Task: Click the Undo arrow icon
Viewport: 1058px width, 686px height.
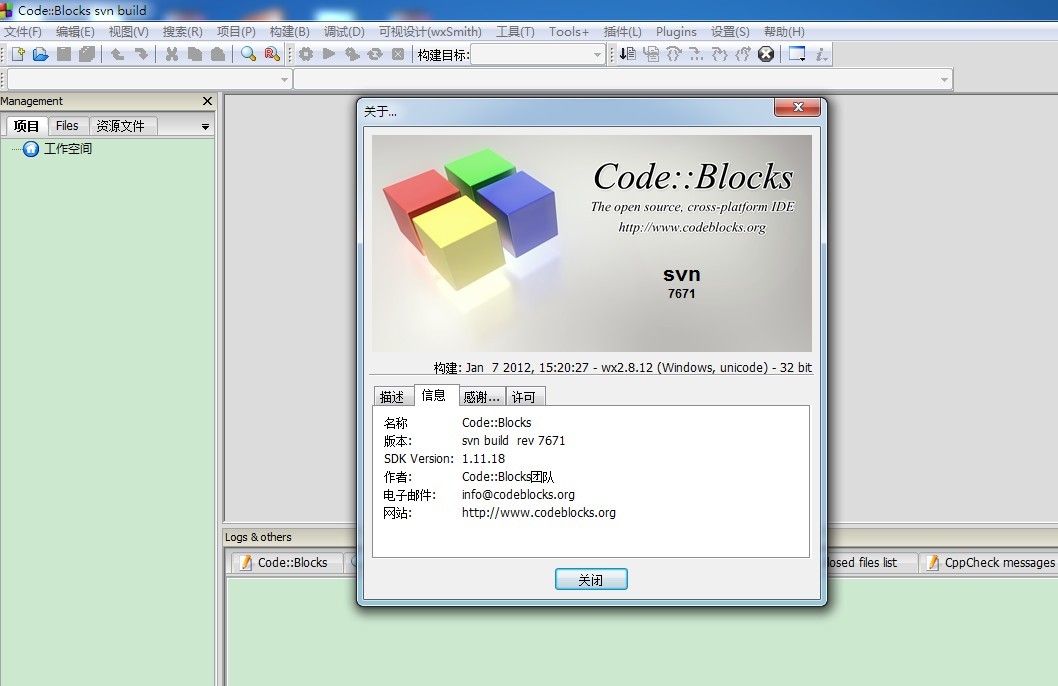Action: 117,54
